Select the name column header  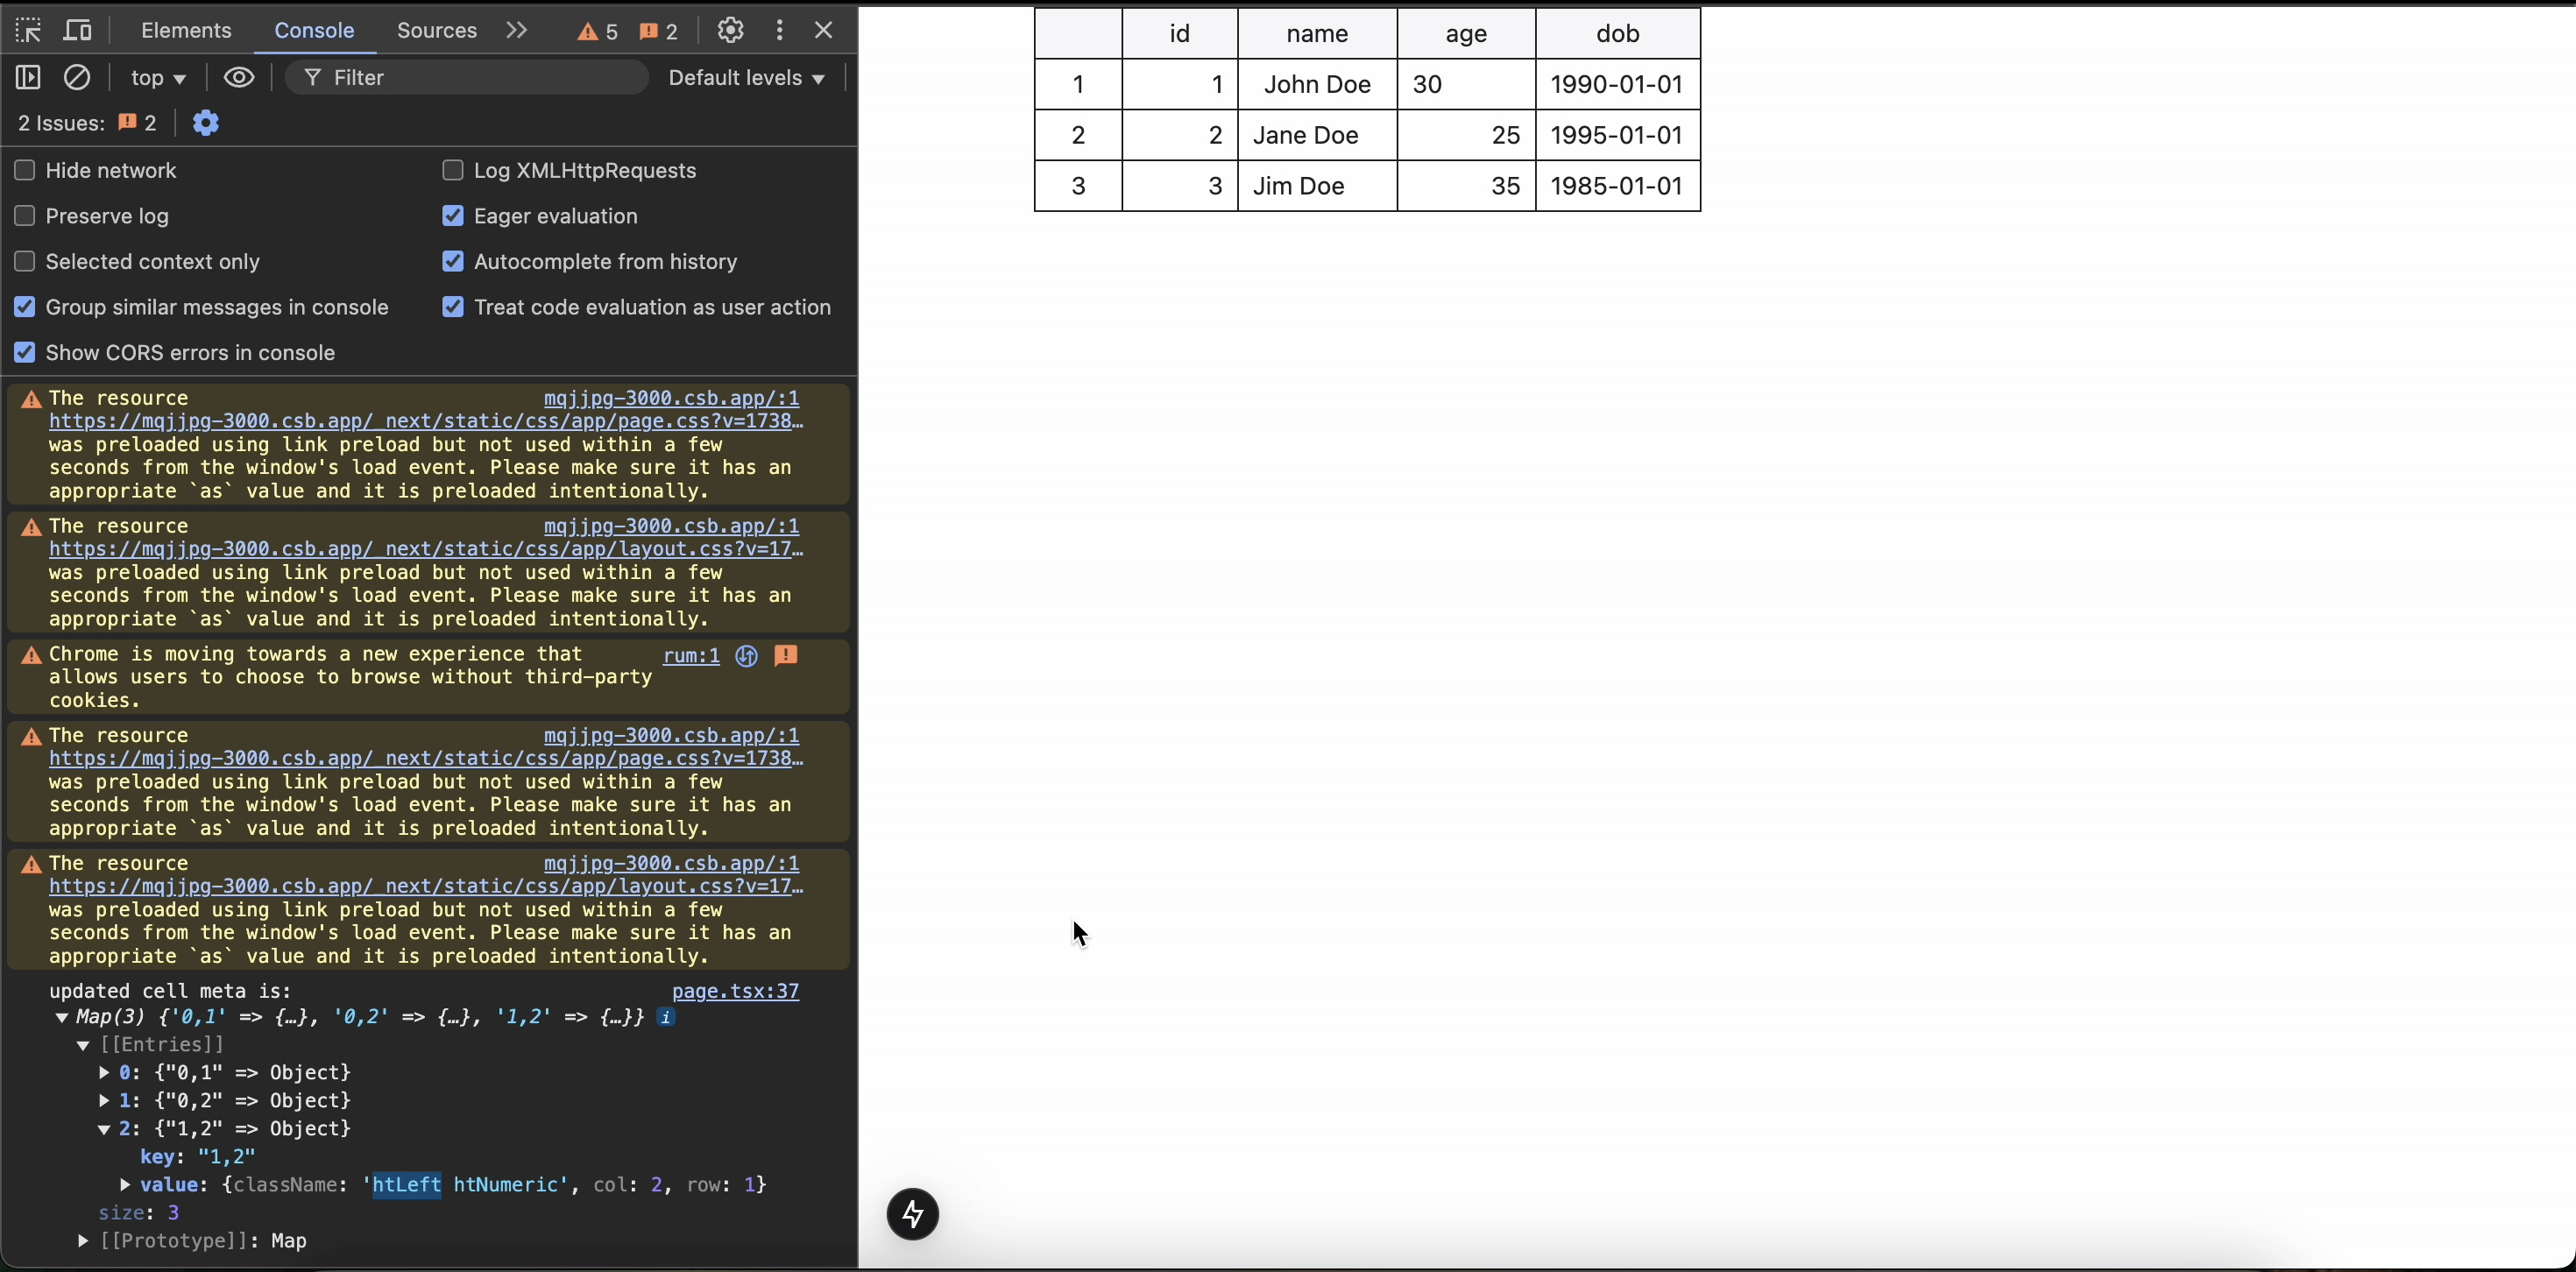1318,34
